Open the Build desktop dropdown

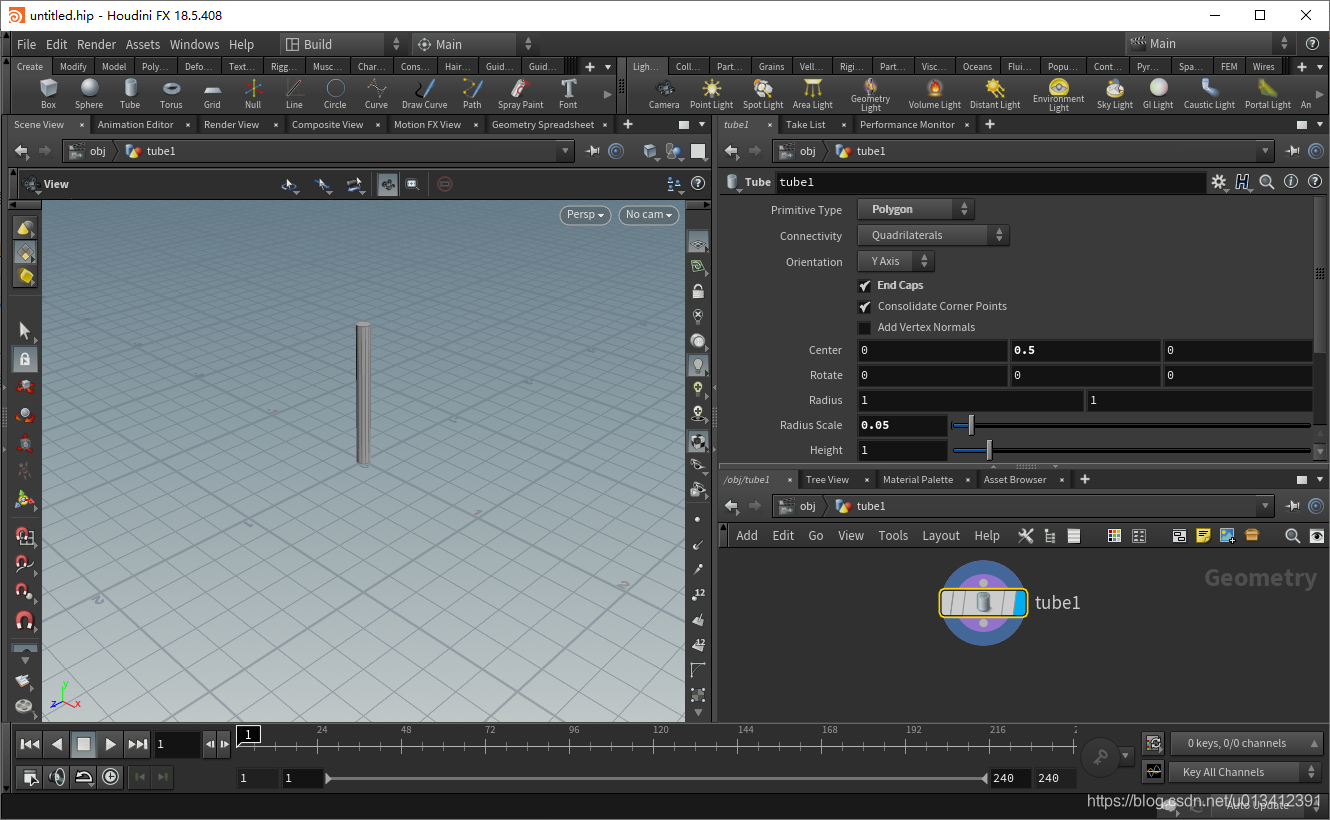pos(343,44)
